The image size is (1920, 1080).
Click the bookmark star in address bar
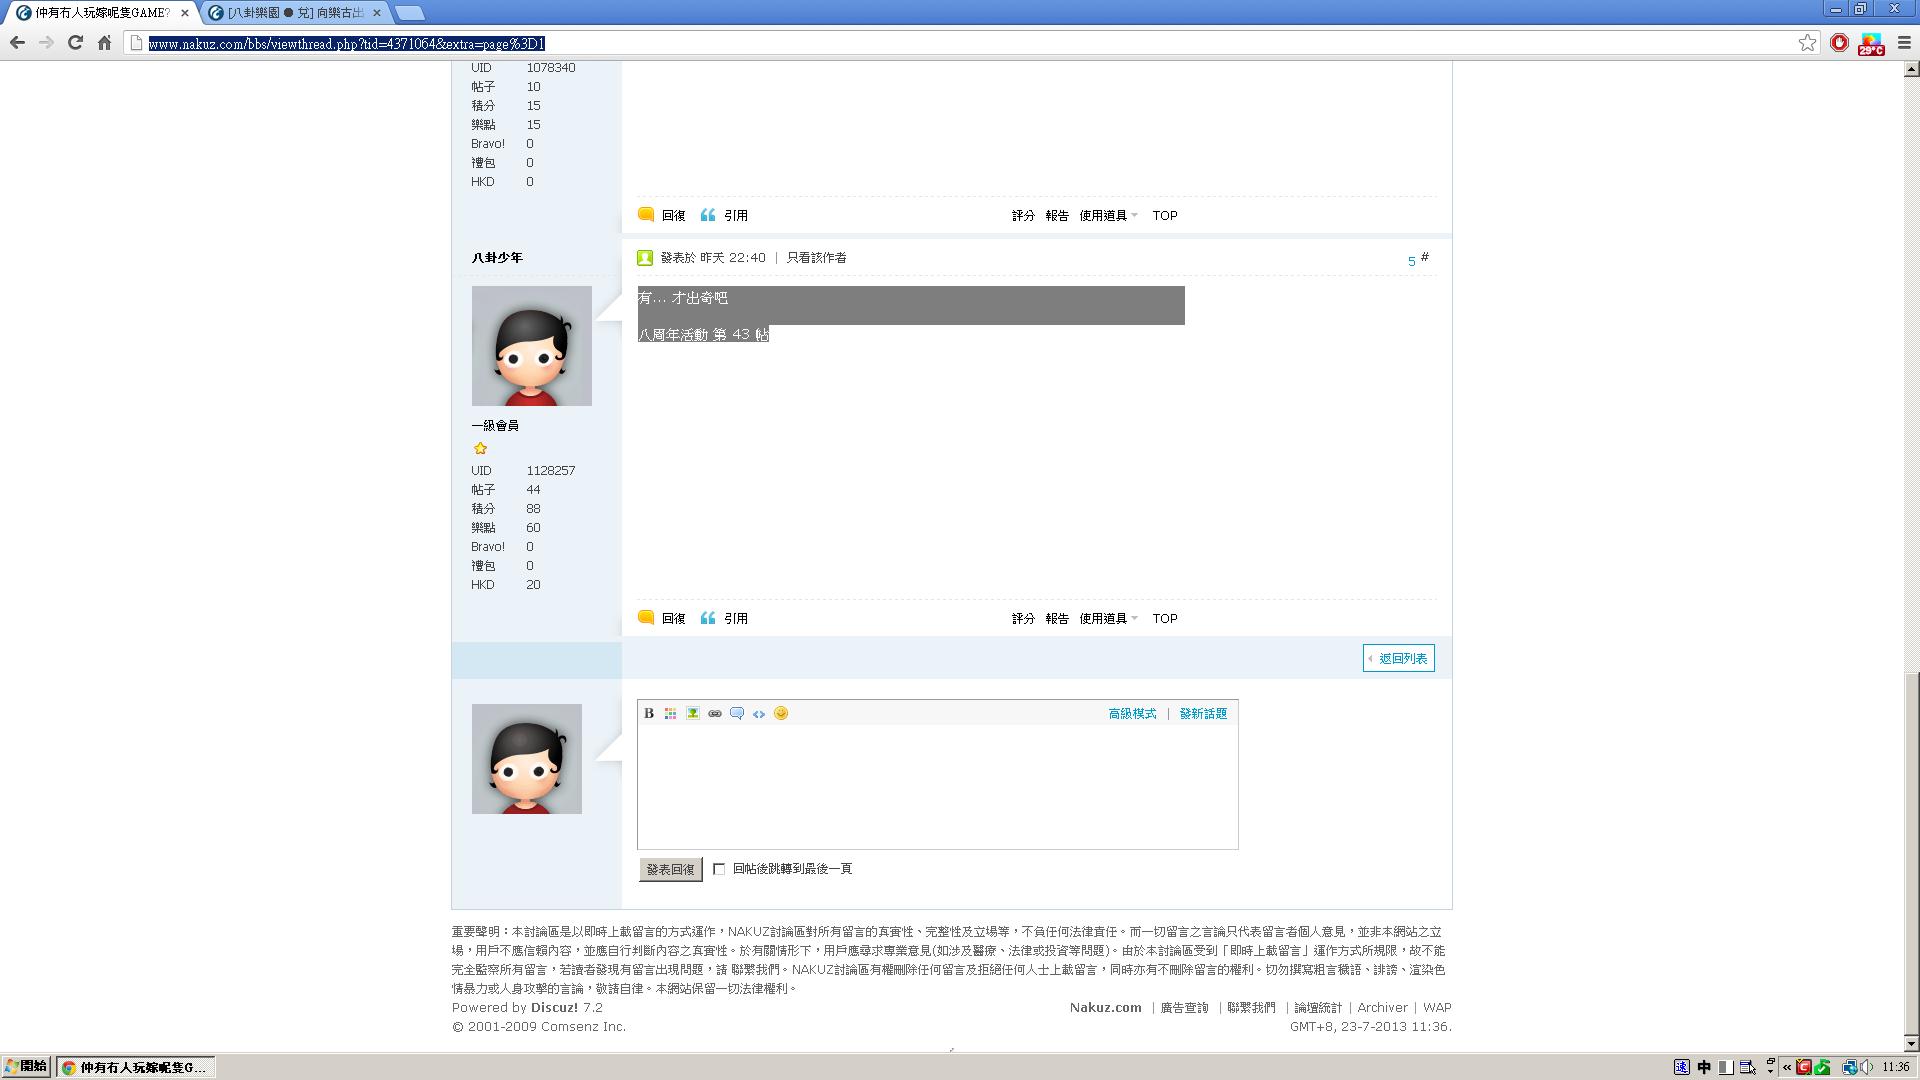tap(1807, 43)
